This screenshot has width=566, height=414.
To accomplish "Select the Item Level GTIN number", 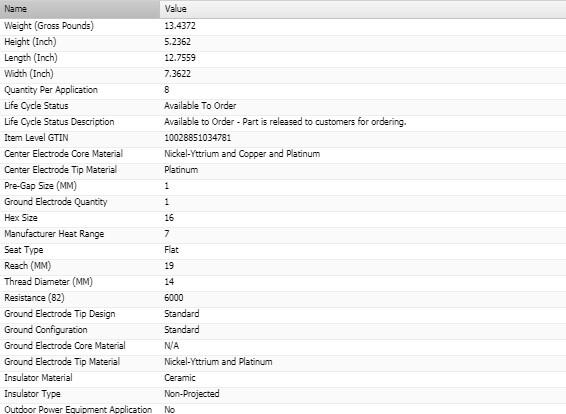I will click(x=198, y=138).
